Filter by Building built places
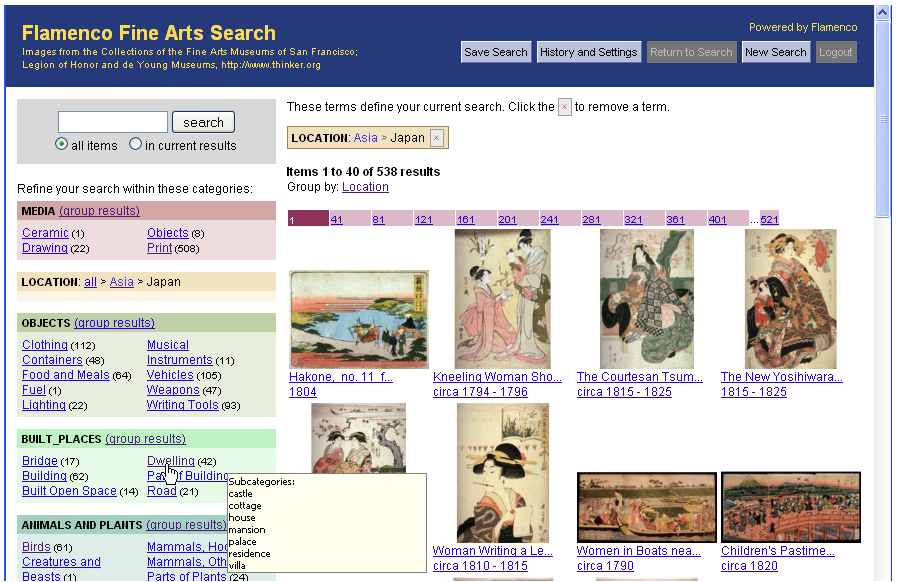Image resolution: width=897 pixels, height=582 pixels. pyautogui.click(x=44, y=476)
